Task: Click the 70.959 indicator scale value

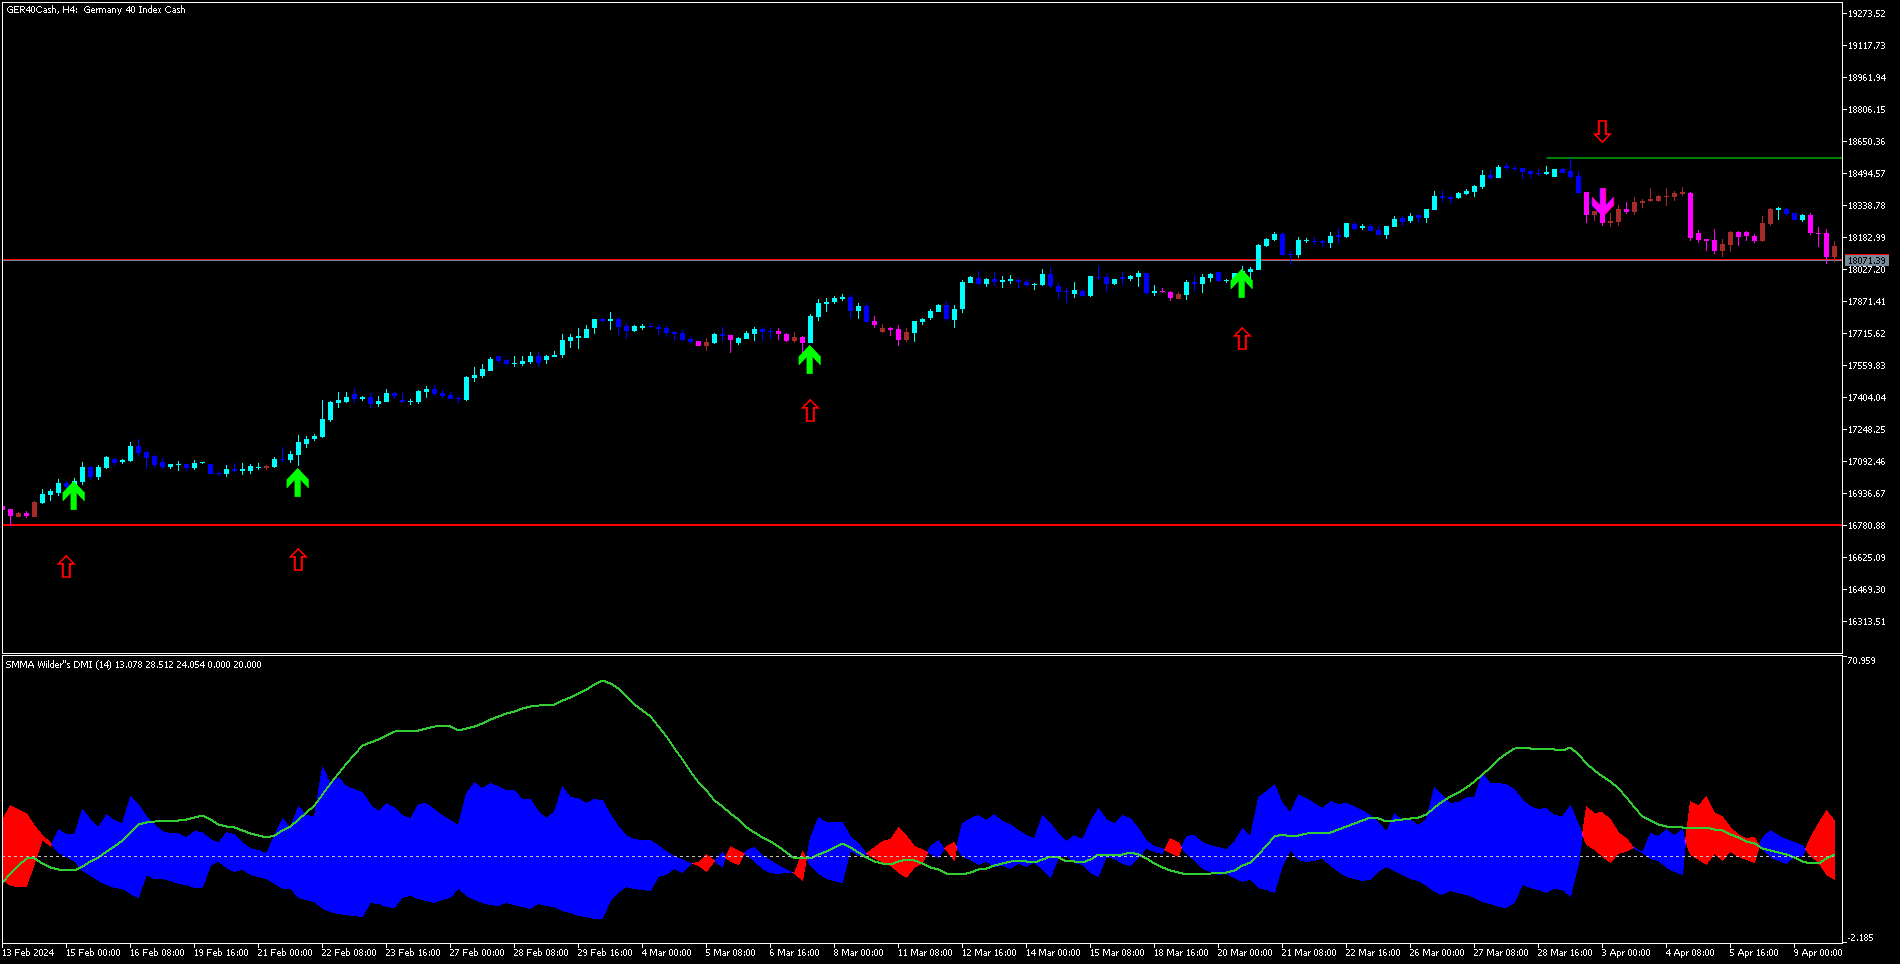Action: (1861, 661)
